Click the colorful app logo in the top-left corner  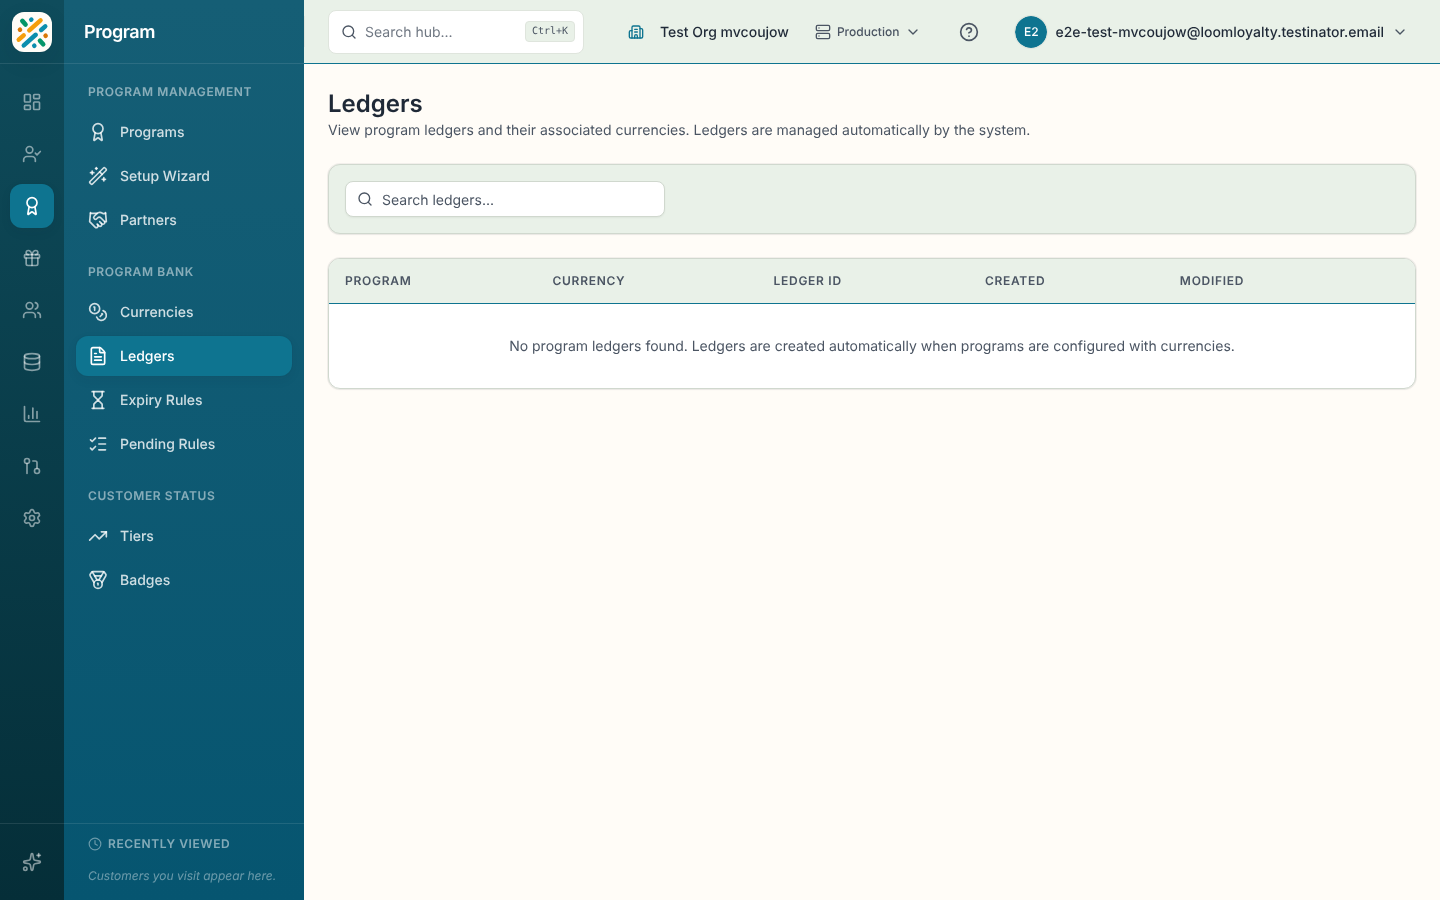tap(32, 32)
